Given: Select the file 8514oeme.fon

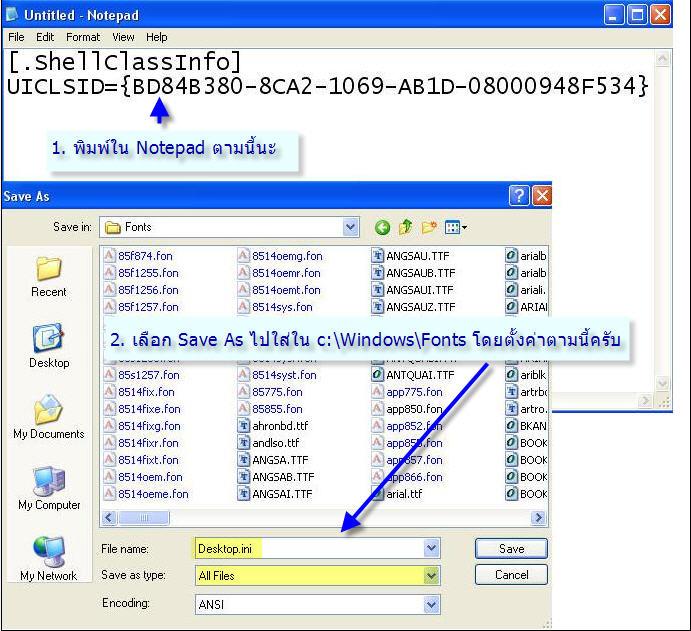Looking at the screenshot, I should point(146,494).
